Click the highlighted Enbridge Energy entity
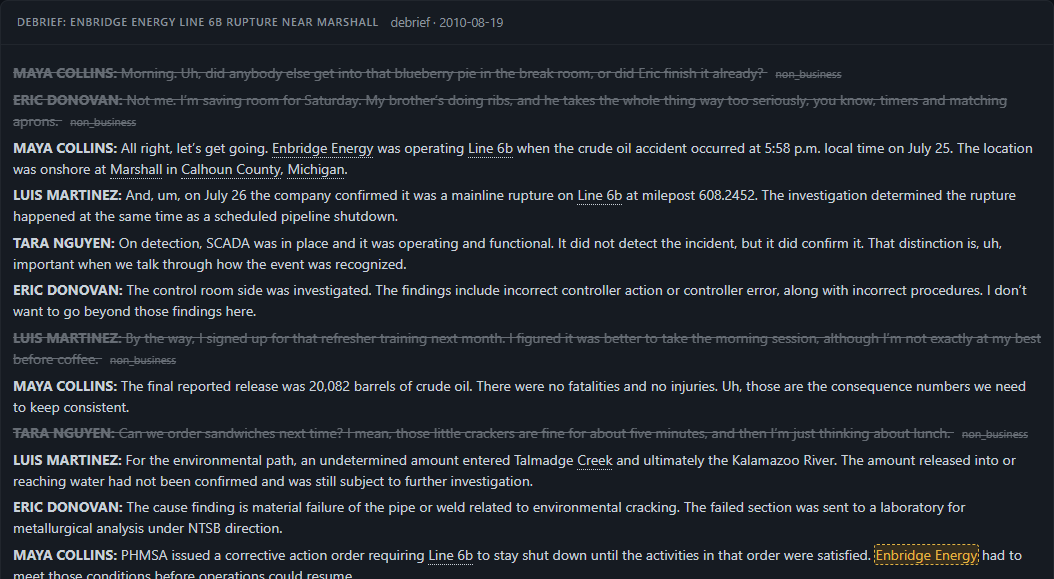Screen dimensions: 1054x579 point(926,555)
